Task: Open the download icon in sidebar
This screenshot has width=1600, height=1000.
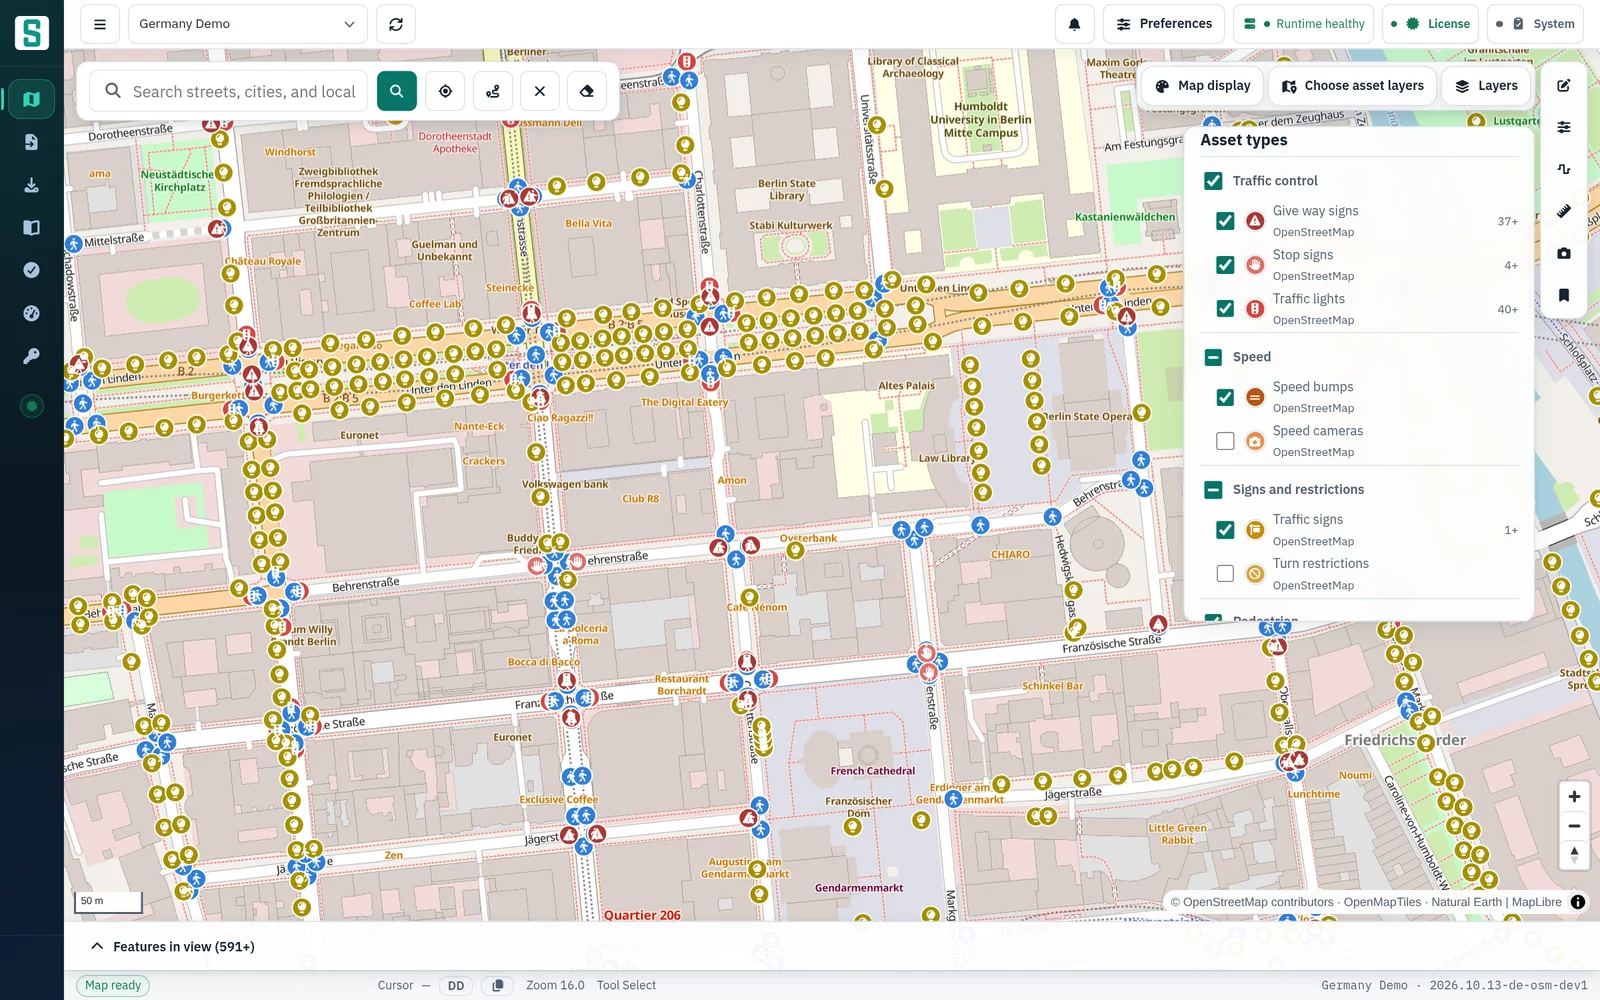Action: coord(32,185)
